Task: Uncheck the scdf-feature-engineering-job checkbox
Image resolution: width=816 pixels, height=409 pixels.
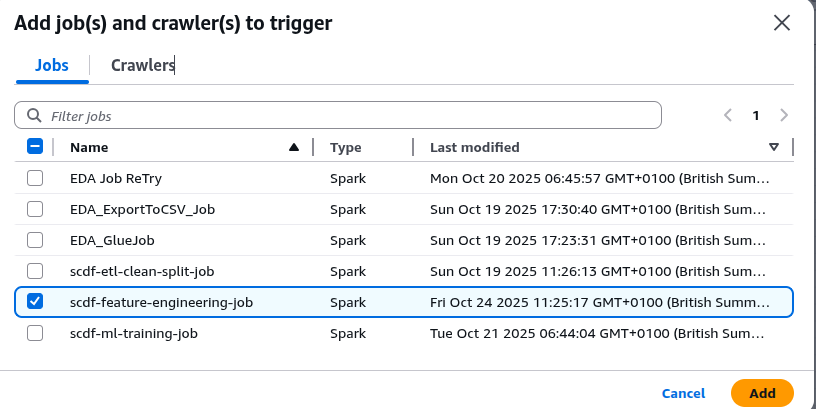Action: click(x=35, y=302)
